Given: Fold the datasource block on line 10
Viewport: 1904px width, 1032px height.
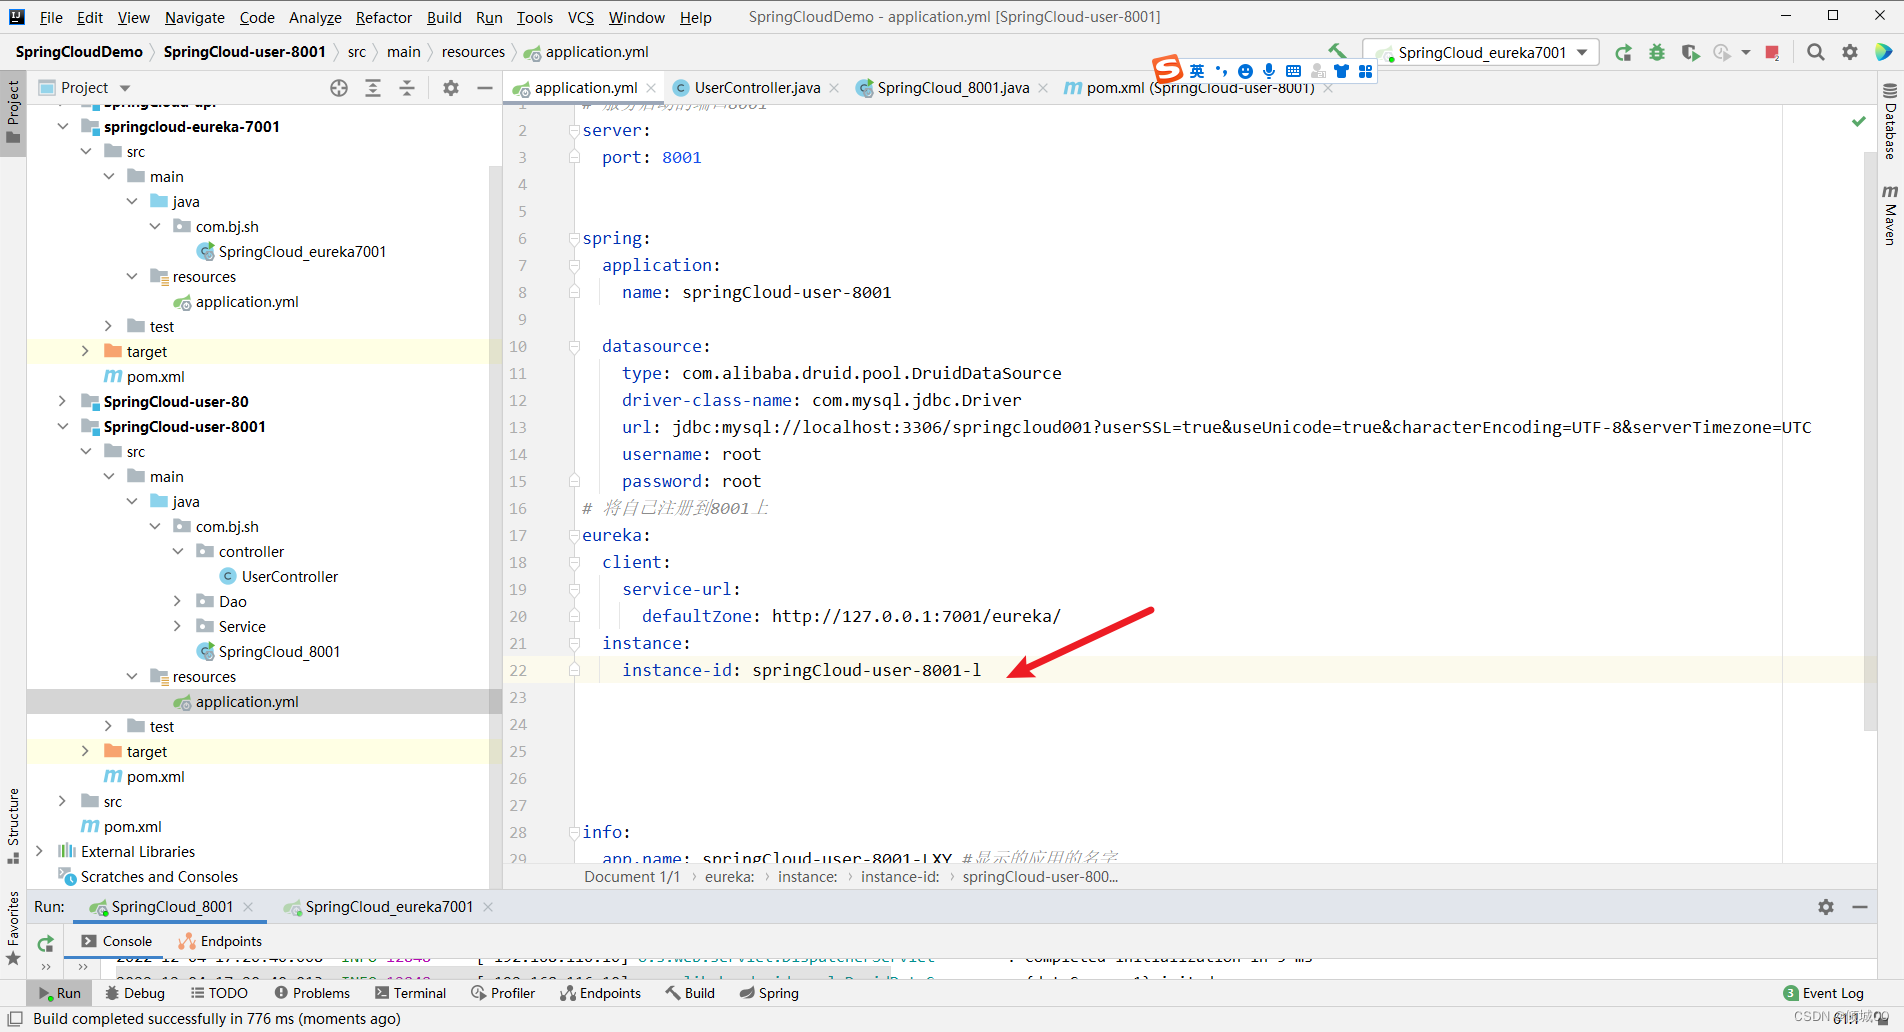Looking at the screenshot, I should (x=574, y=346).
